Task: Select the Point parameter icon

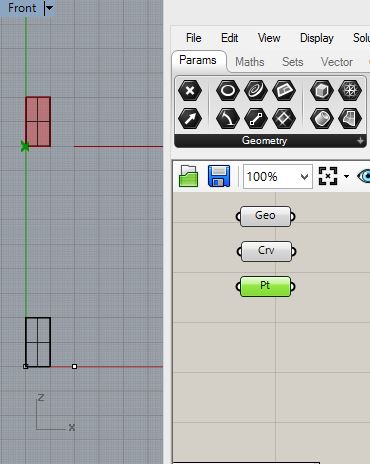Action: point(190,90)
